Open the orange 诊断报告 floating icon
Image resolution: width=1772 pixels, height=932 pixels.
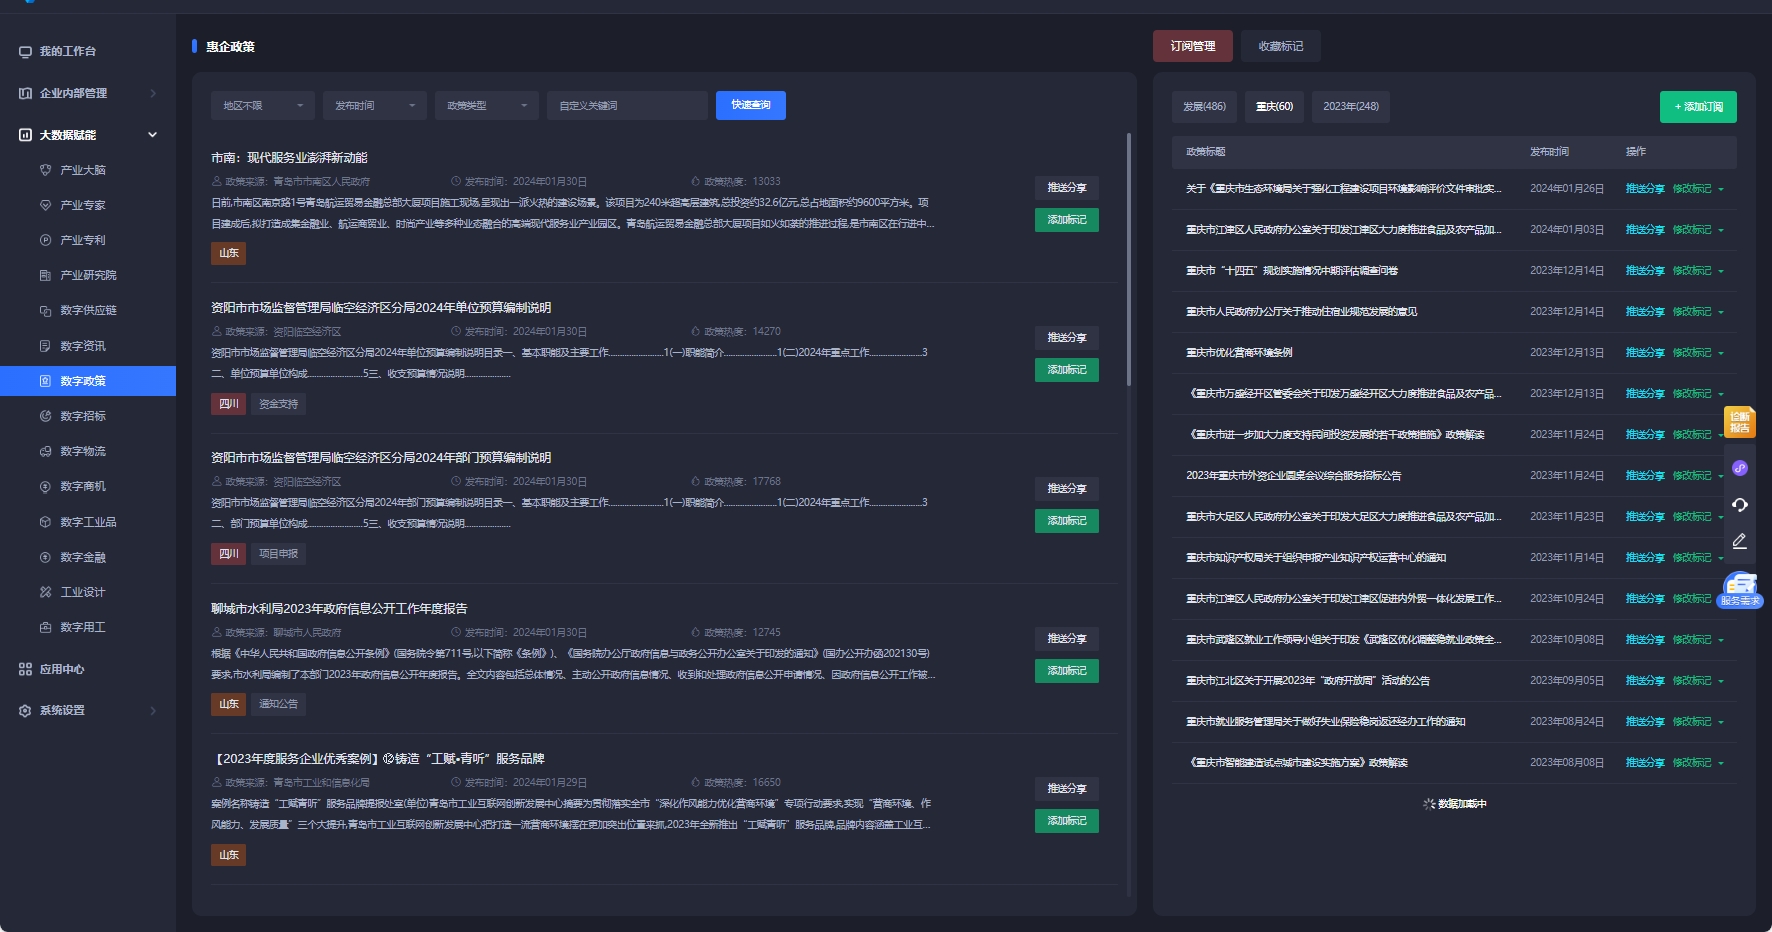[1740, 422]
